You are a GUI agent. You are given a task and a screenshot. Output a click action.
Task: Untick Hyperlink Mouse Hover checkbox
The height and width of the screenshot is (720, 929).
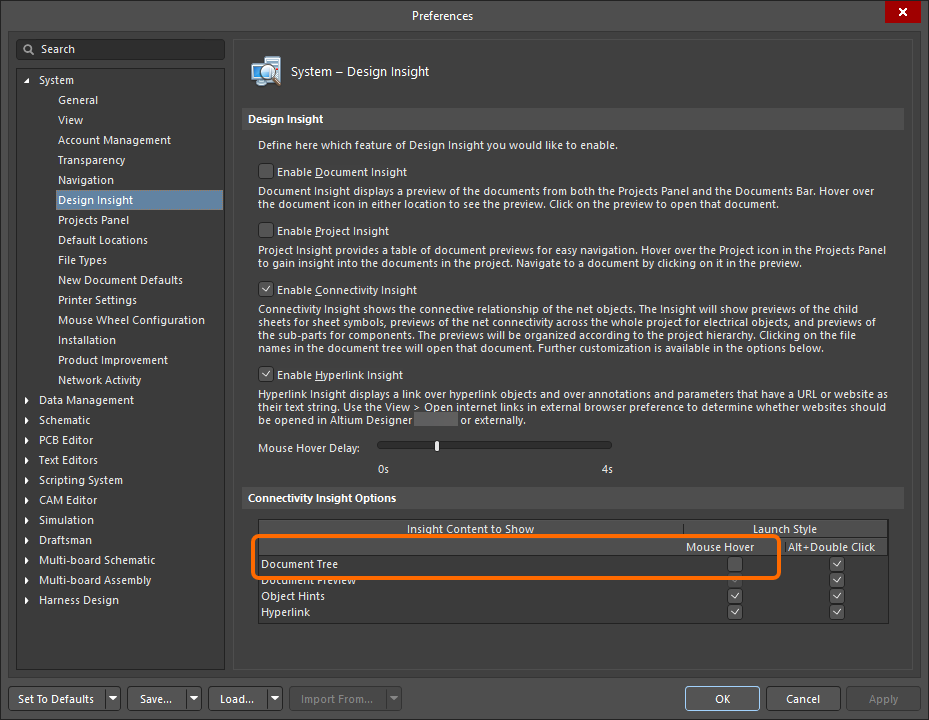[735, 612]
